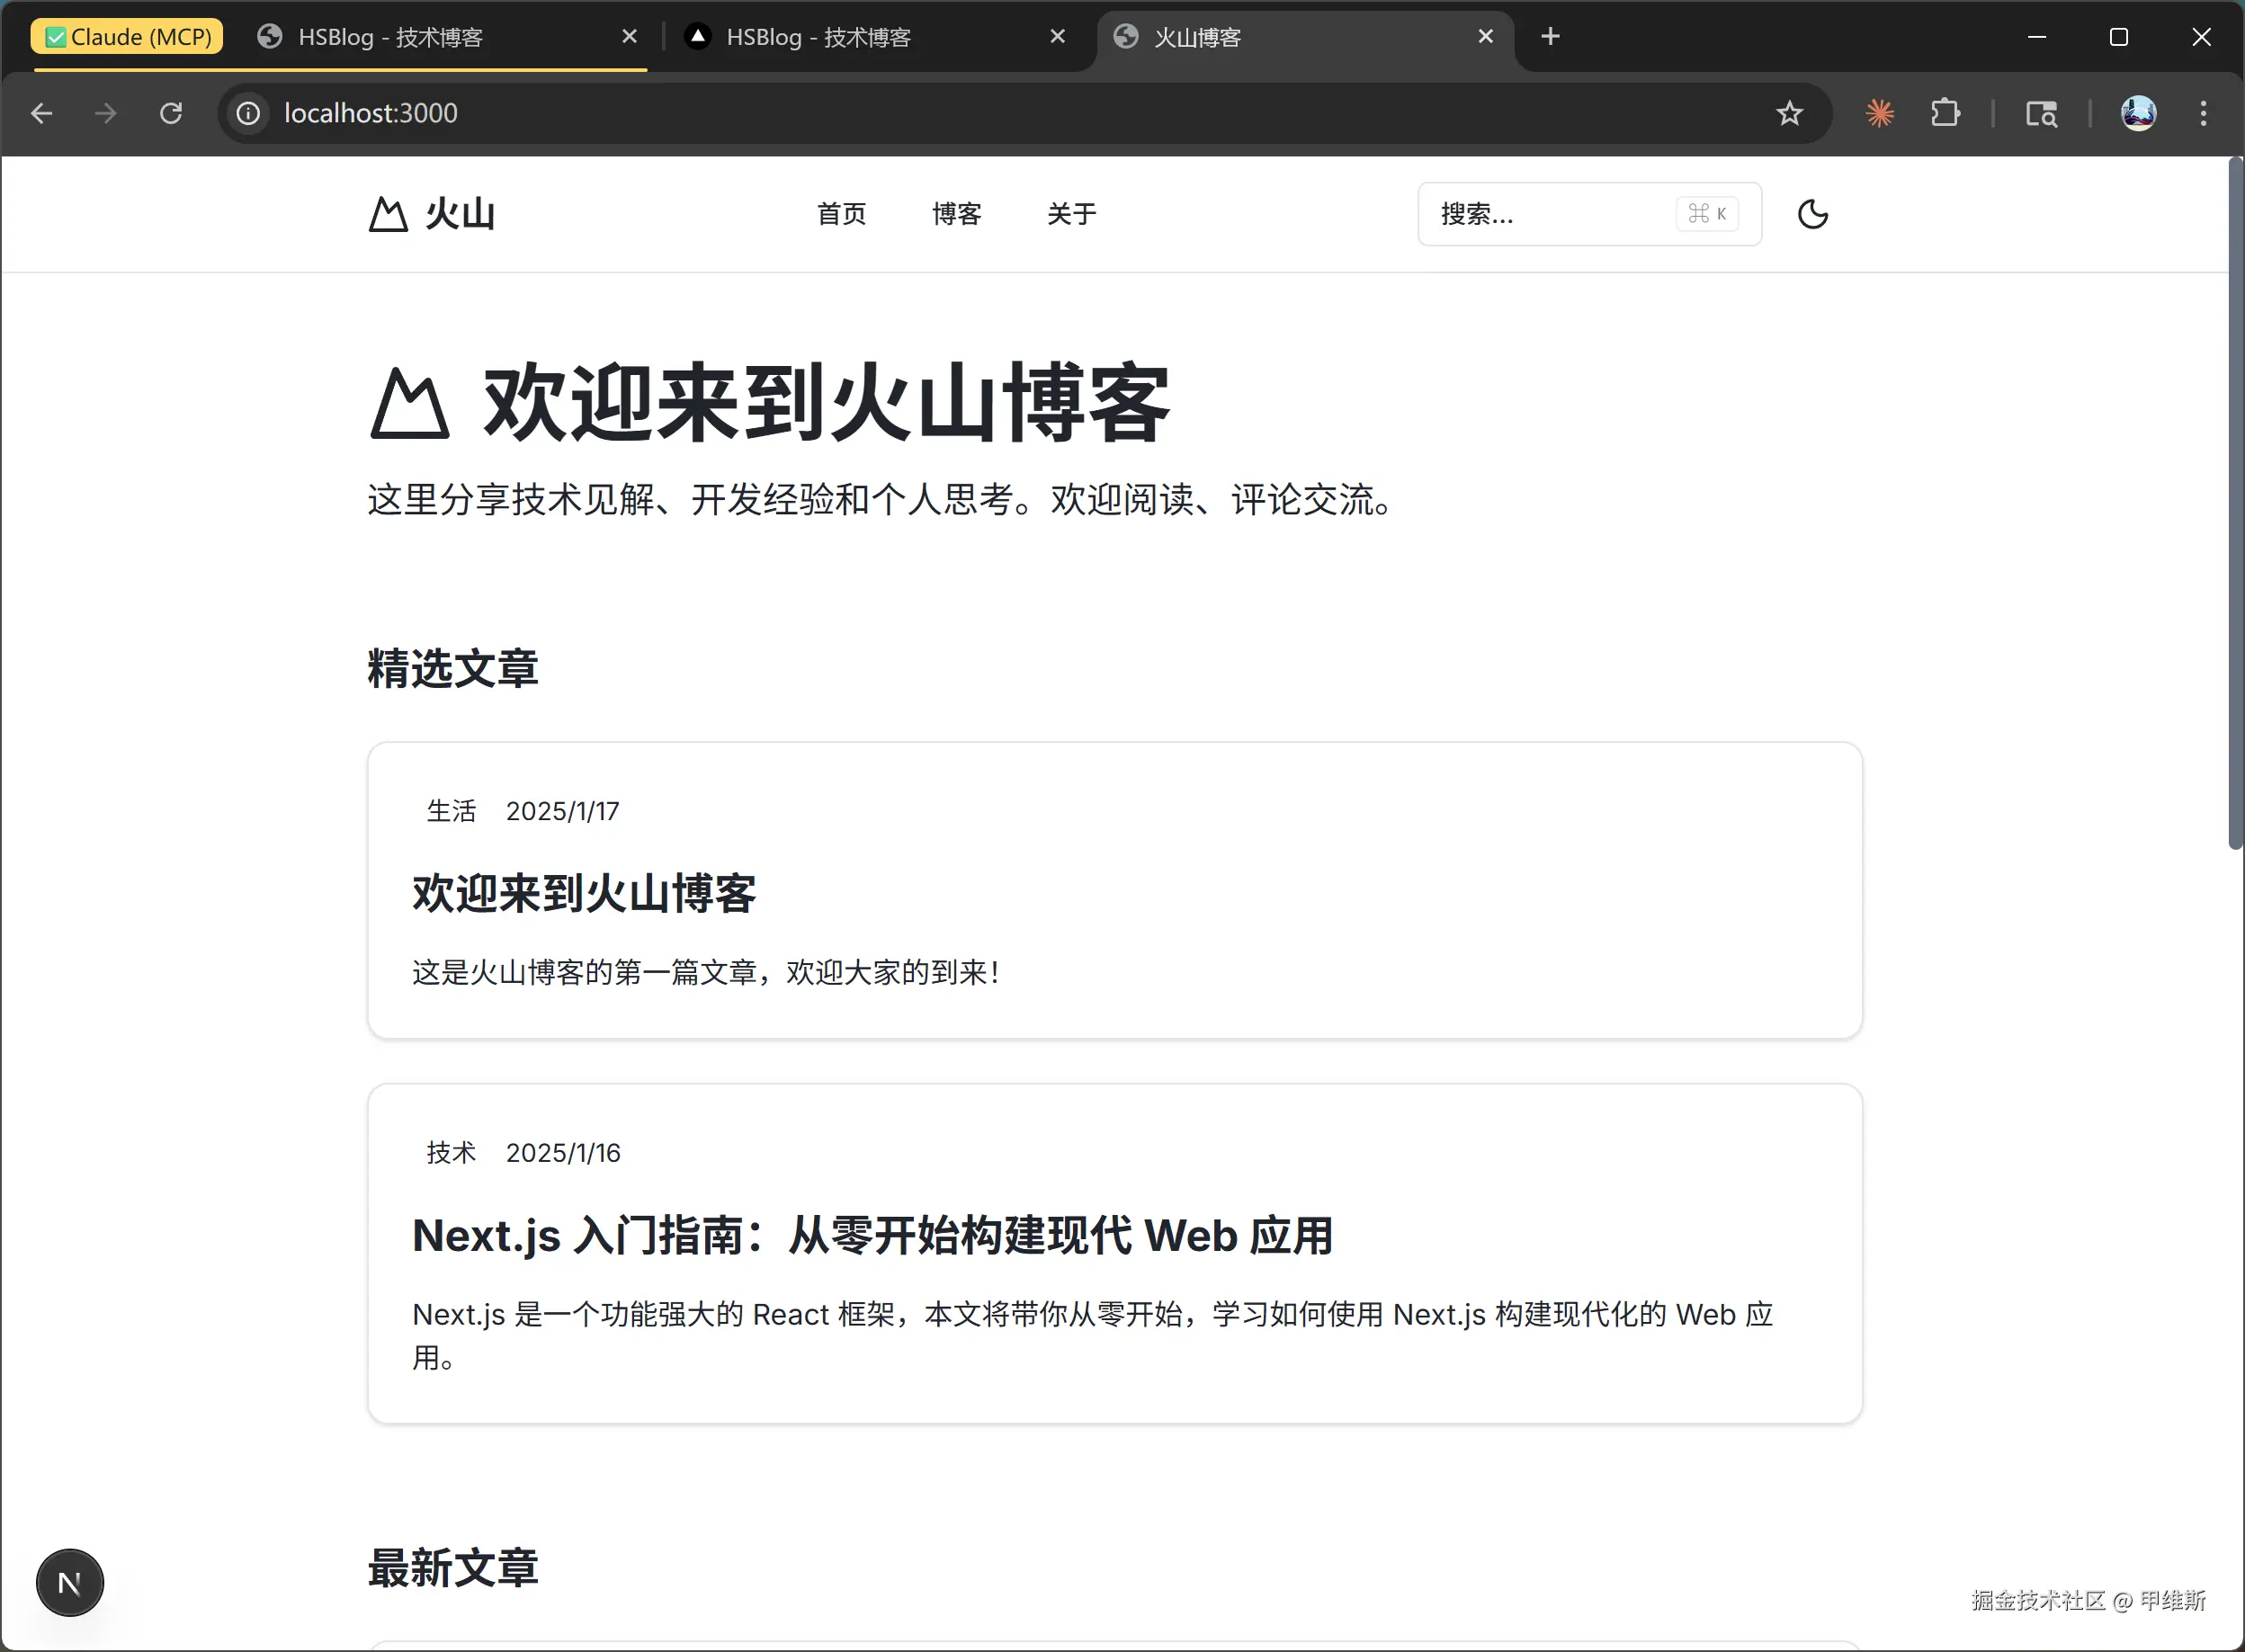Open the Extensions puzzle icon
The image size is (2245, 1652).
(1945, 113)
